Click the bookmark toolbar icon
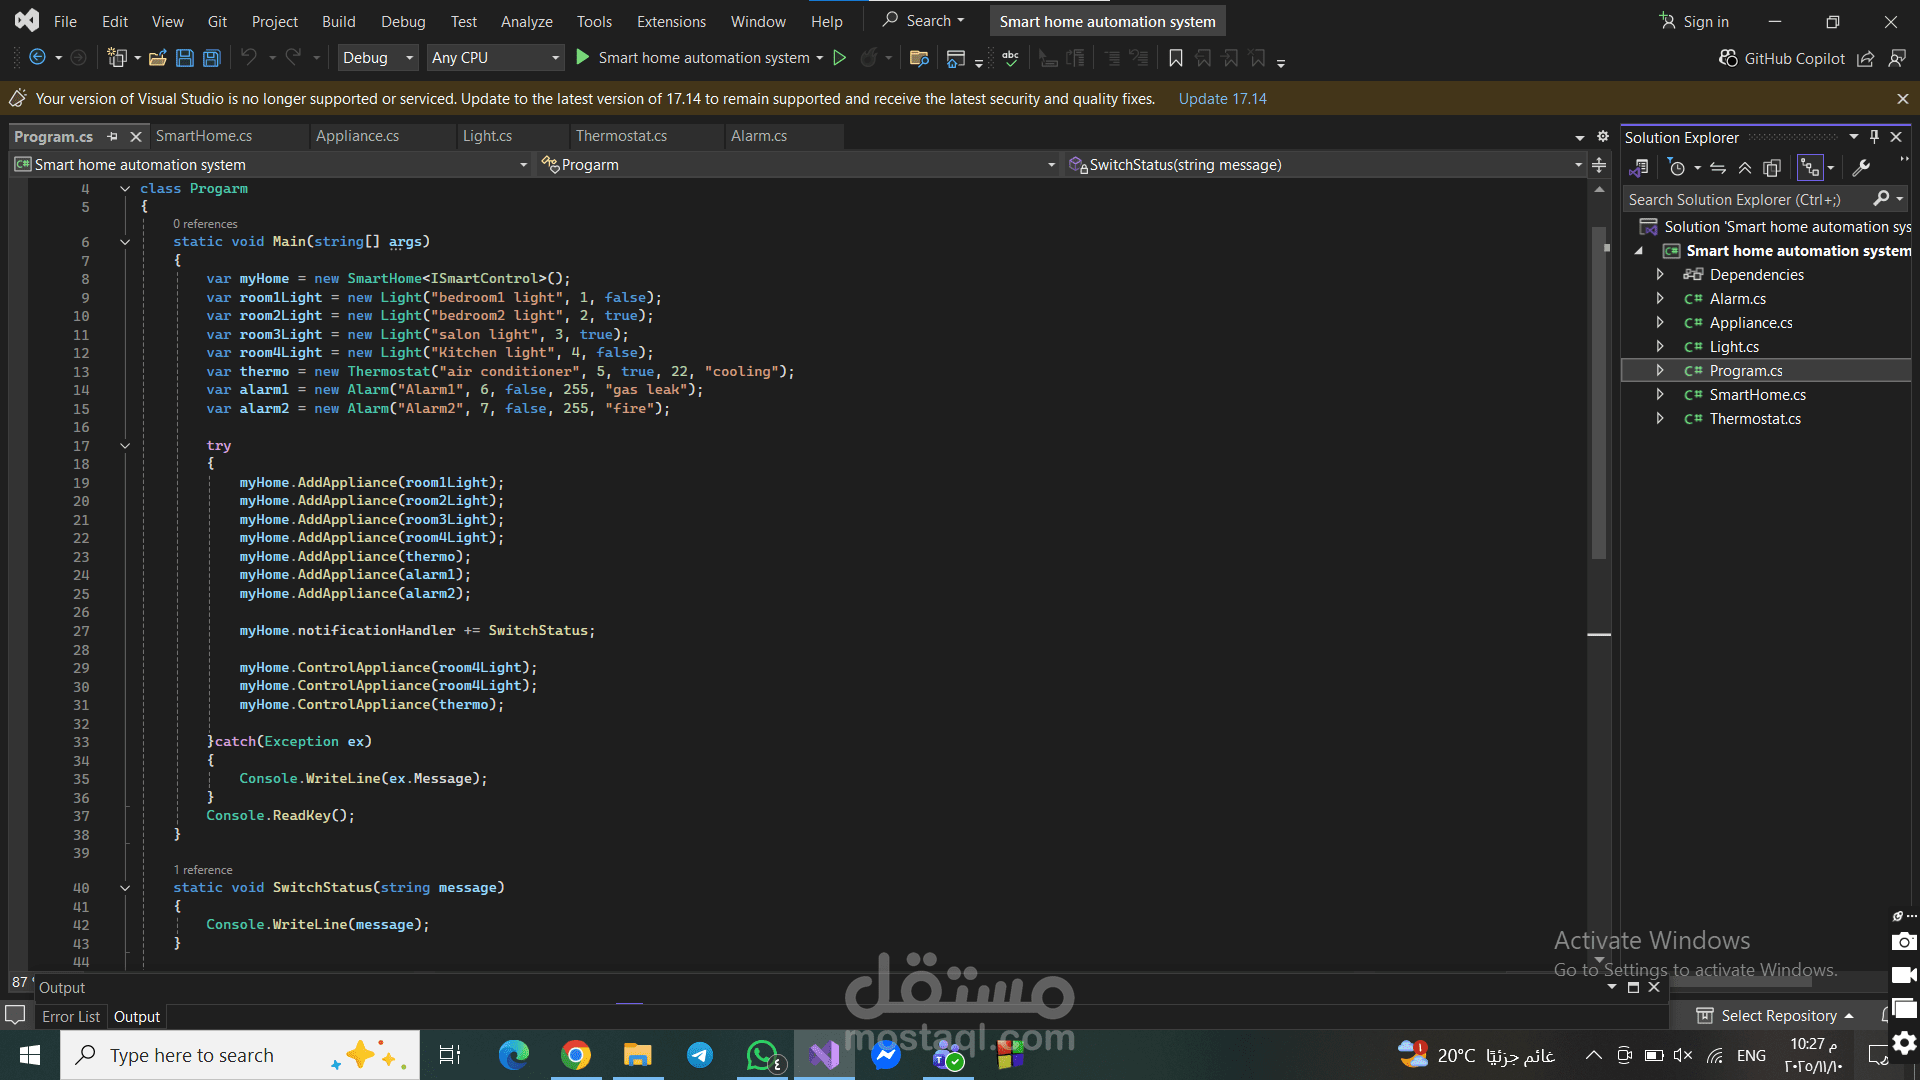Screen dimensions: 1920x1080 [x=1176, y=58]
